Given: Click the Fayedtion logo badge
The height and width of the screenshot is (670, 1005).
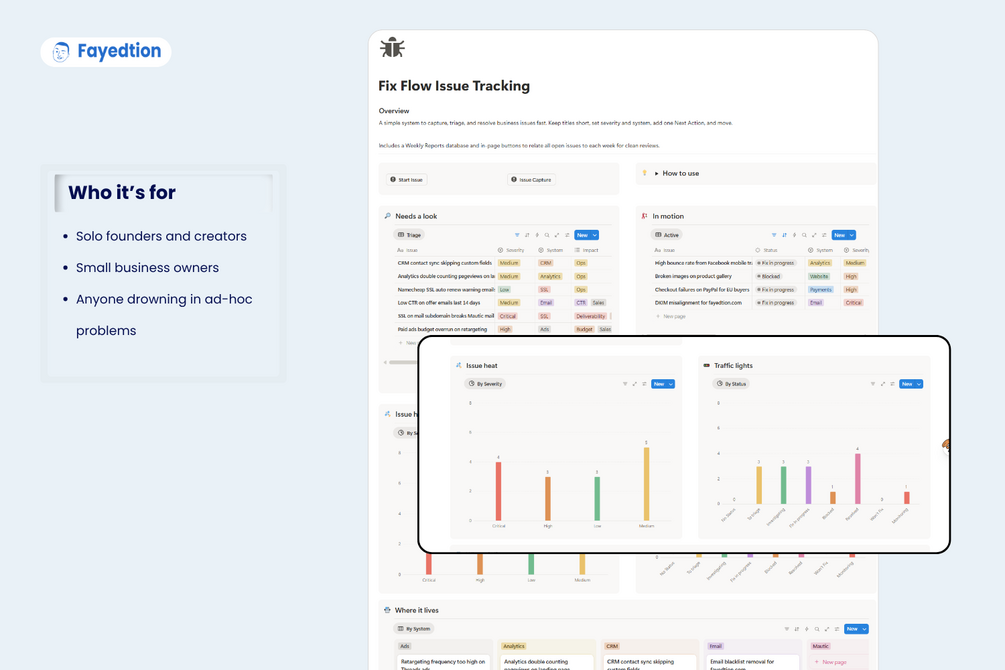Looking at the screenshot, I should (106, 51).
